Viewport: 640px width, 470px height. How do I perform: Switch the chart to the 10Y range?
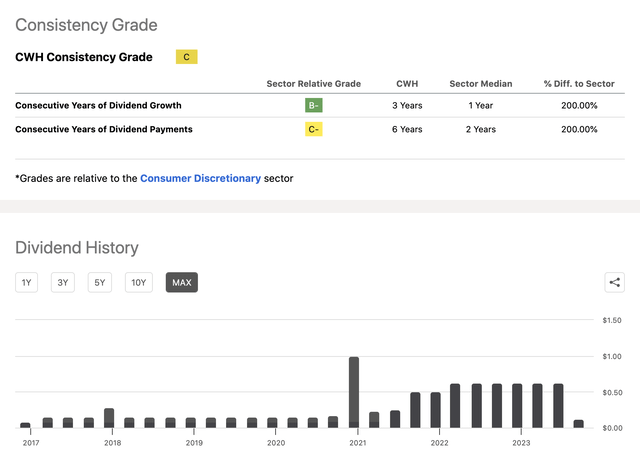[x=139, y=282]
